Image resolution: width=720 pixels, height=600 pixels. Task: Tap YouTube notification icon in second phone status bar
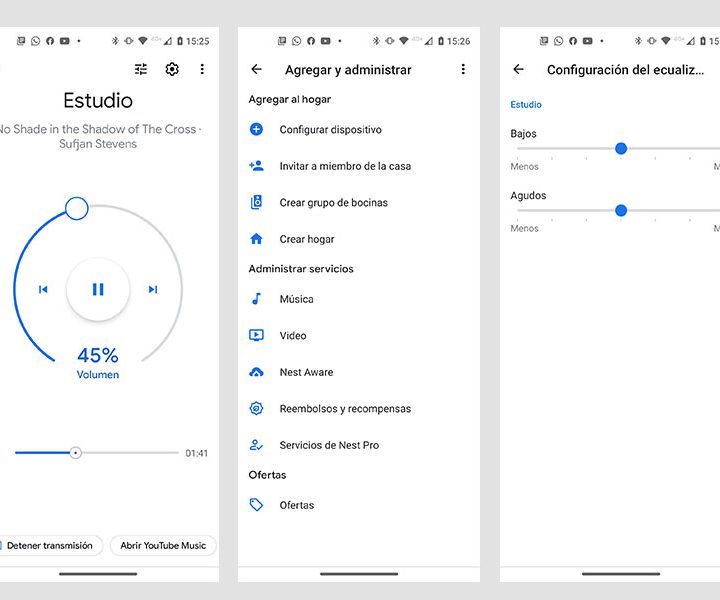pyautogui.click(x=326, y=41)
